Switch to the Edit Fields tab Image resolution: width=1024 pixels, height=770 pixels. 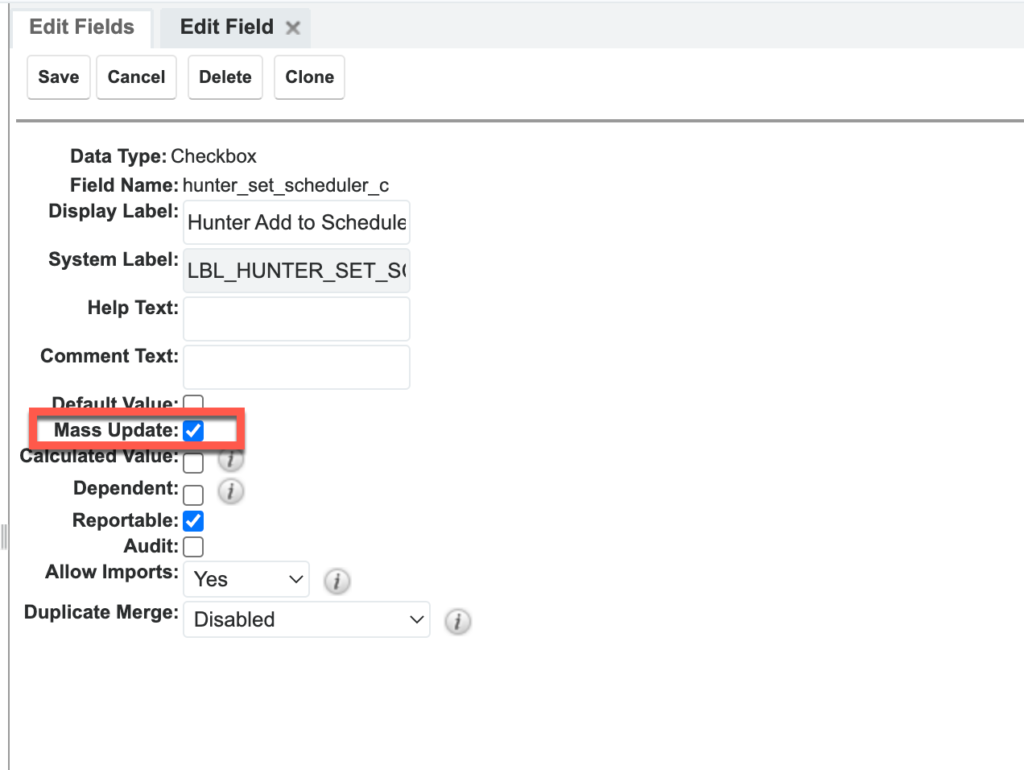[x=82, y=27]
